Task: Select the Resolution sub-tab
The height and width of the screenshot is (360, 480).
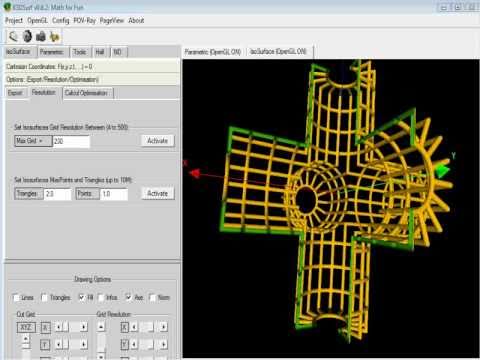Action: [44, 92]
